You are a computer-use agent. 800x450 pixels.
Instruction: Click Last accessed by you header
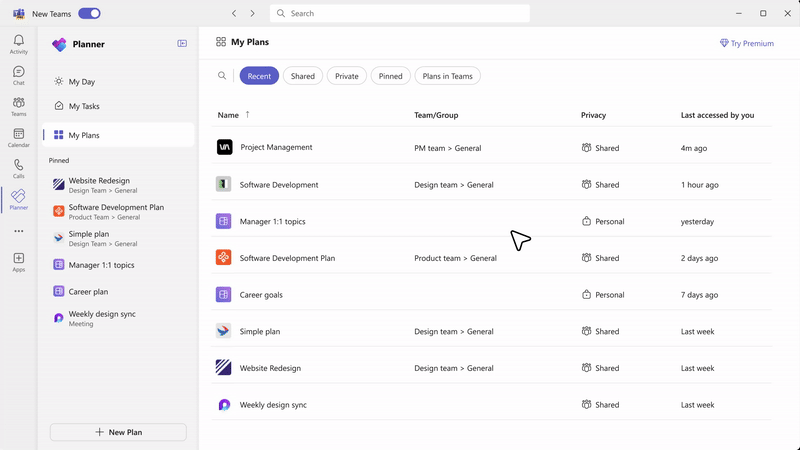coord(717,115)
